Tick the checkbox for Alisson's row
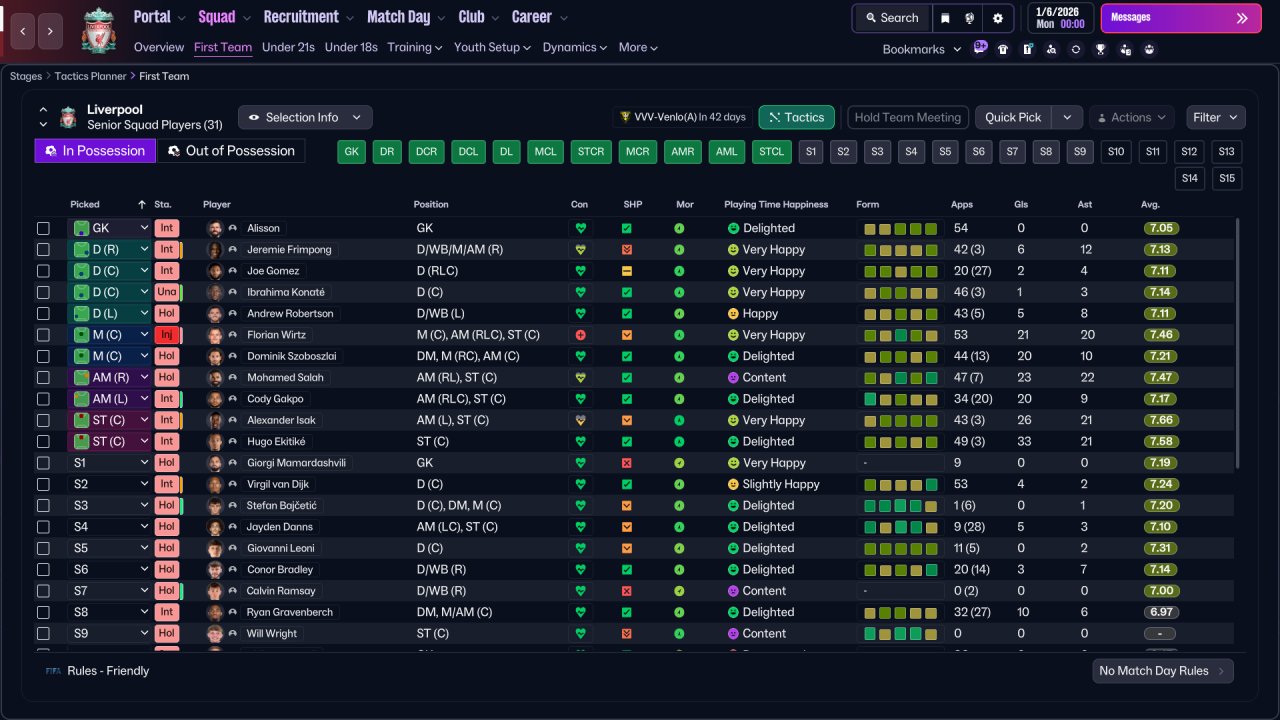The width and height of the screenshot is (1280, 720). (43, 228)
